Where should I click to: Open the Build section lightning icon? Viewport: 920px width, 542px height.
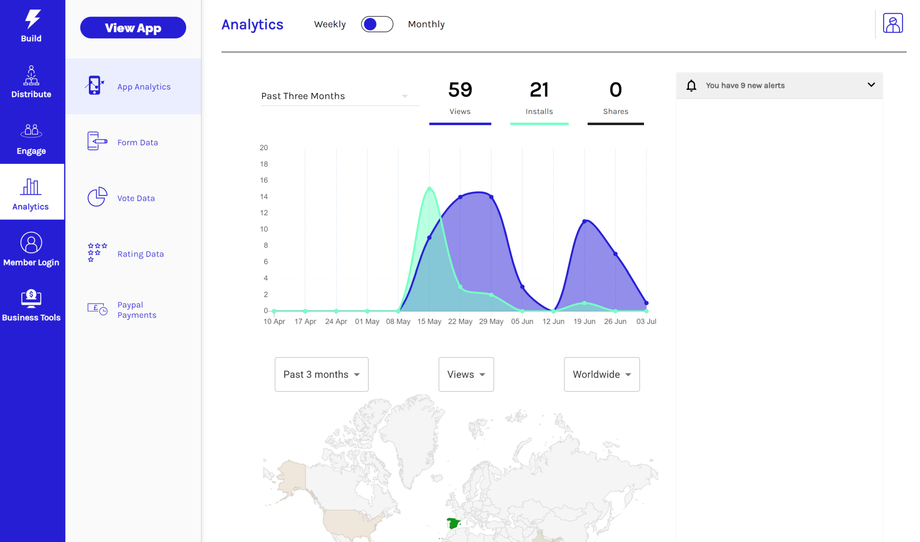coord(32,19)
